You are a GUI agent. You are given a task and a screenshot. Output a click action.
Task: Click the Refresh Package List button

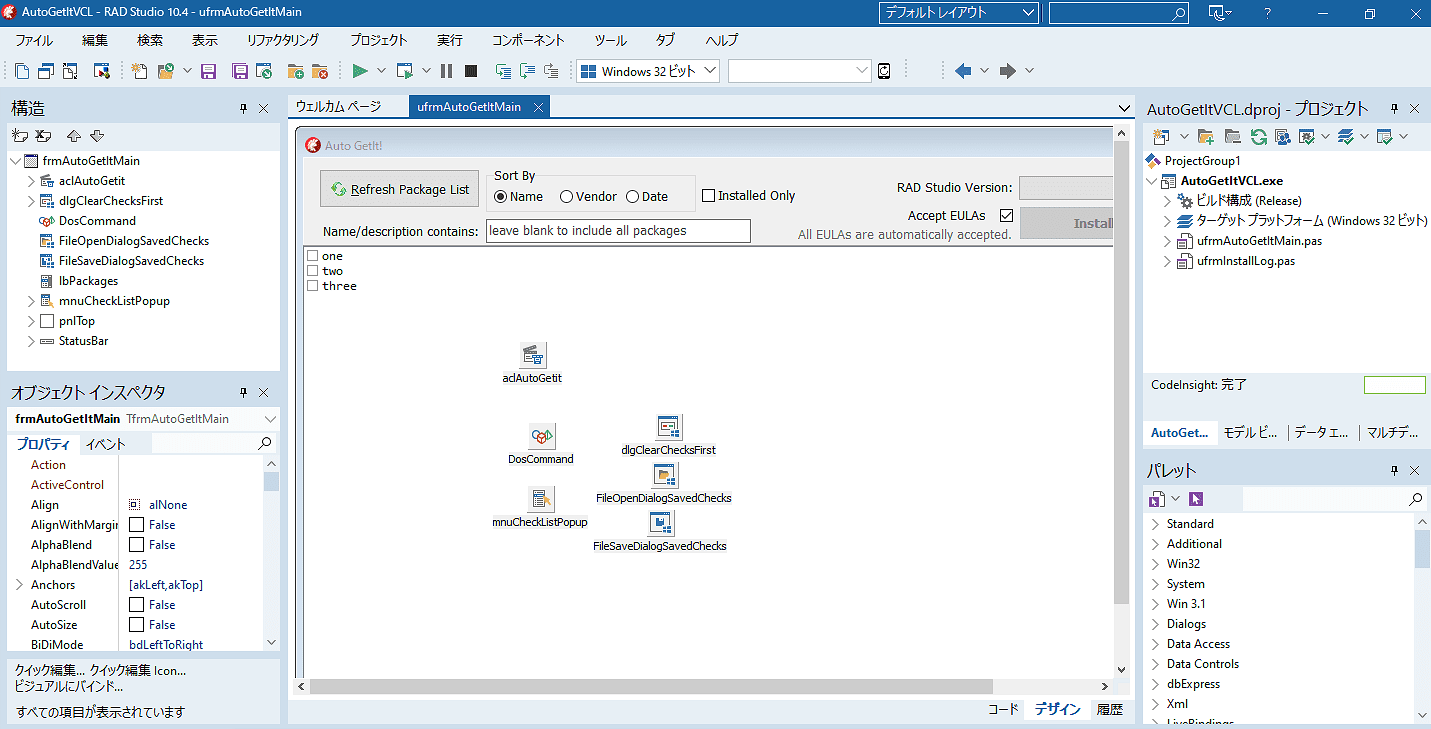click(x=399, y=189)
